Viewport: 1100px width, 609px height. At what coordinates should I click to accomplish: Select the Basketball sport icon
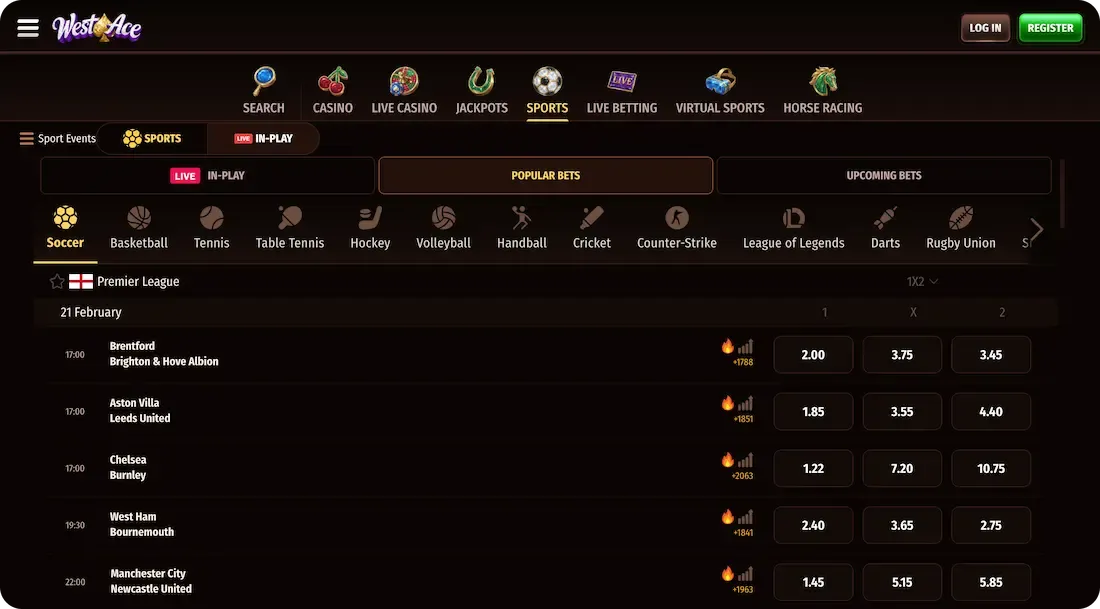coord(139,218)
